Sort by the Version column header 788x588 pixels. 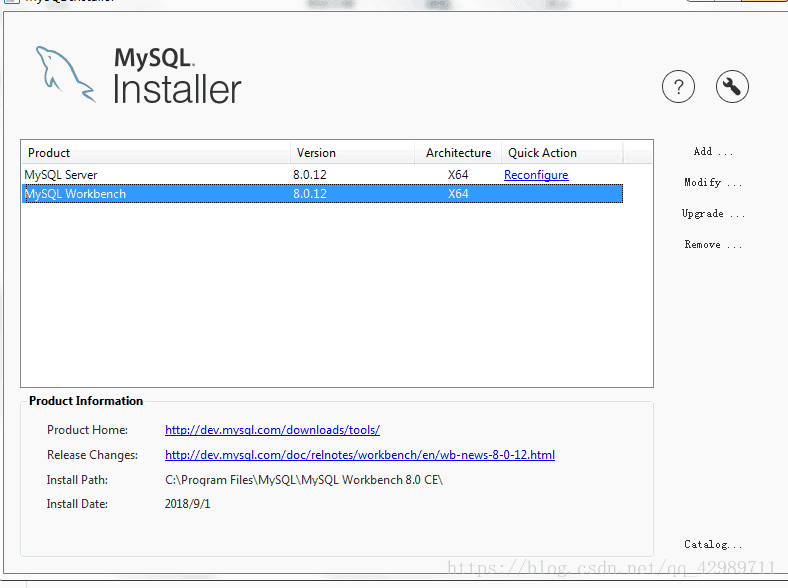point(352,152)
